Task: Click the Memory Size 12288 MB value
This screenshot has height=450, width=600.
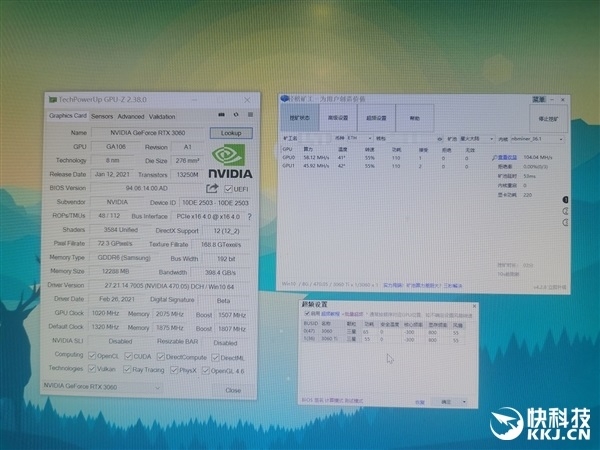Action: pos(116,271)
